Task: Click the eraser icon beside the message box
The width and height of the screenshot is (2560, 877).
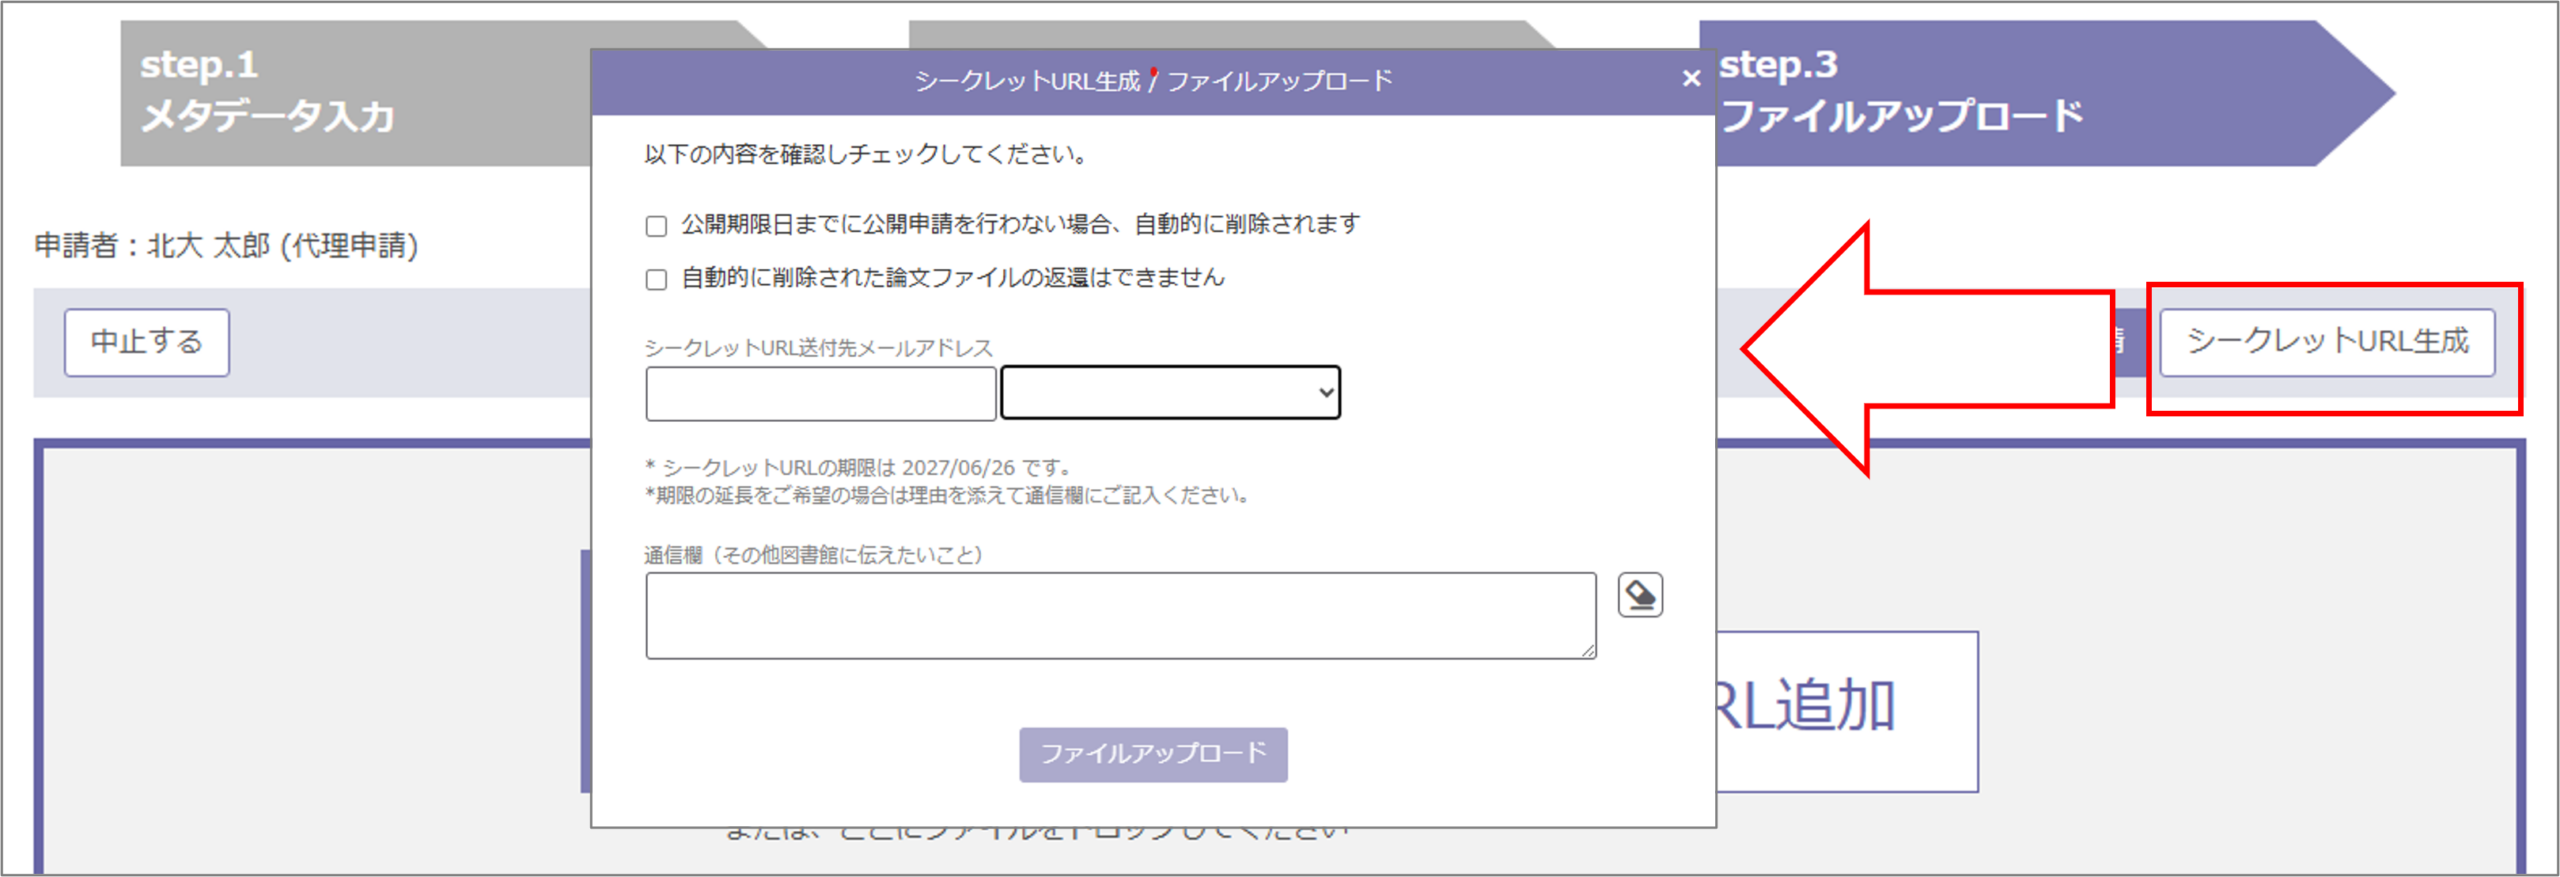Action: (x=1640, y=595)
